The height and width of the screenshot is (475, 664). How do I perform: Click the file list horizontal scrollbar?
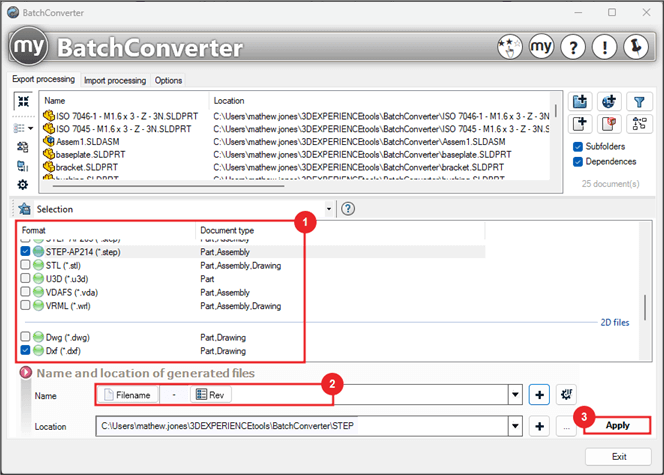click(169, 185)
